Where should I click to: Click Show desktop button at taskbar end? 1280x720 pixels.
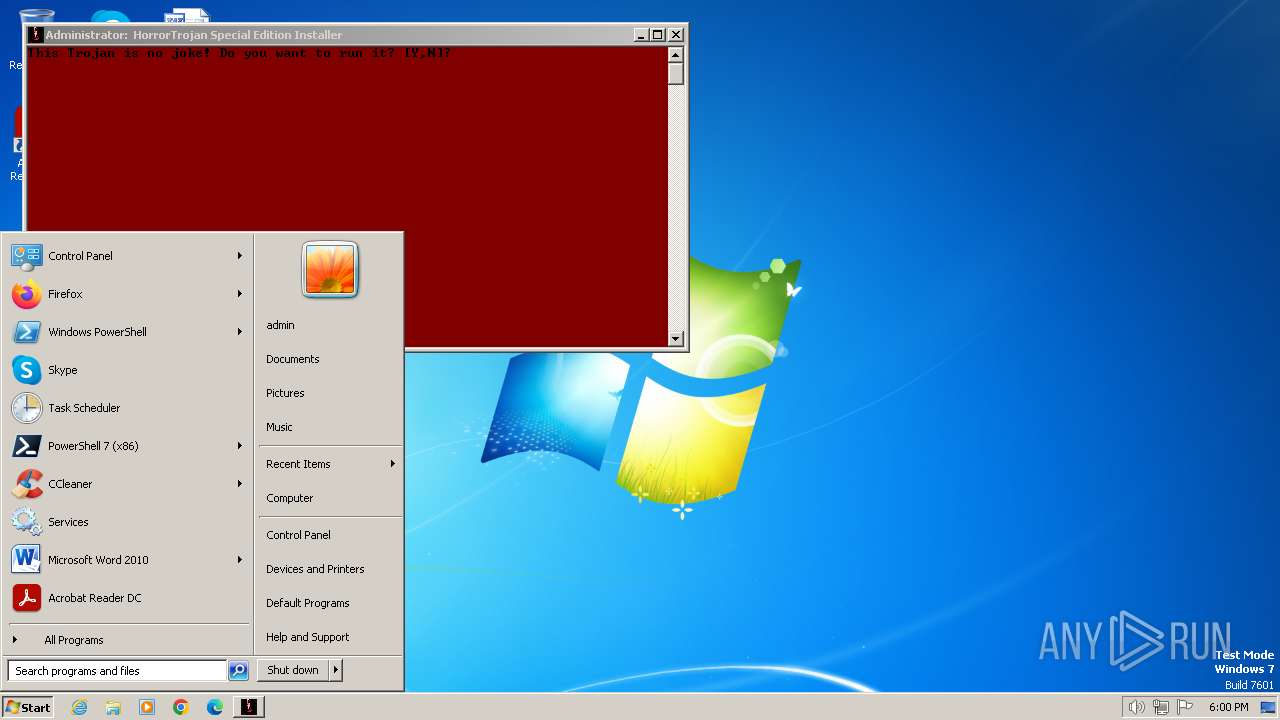(x=1269, y=707)
